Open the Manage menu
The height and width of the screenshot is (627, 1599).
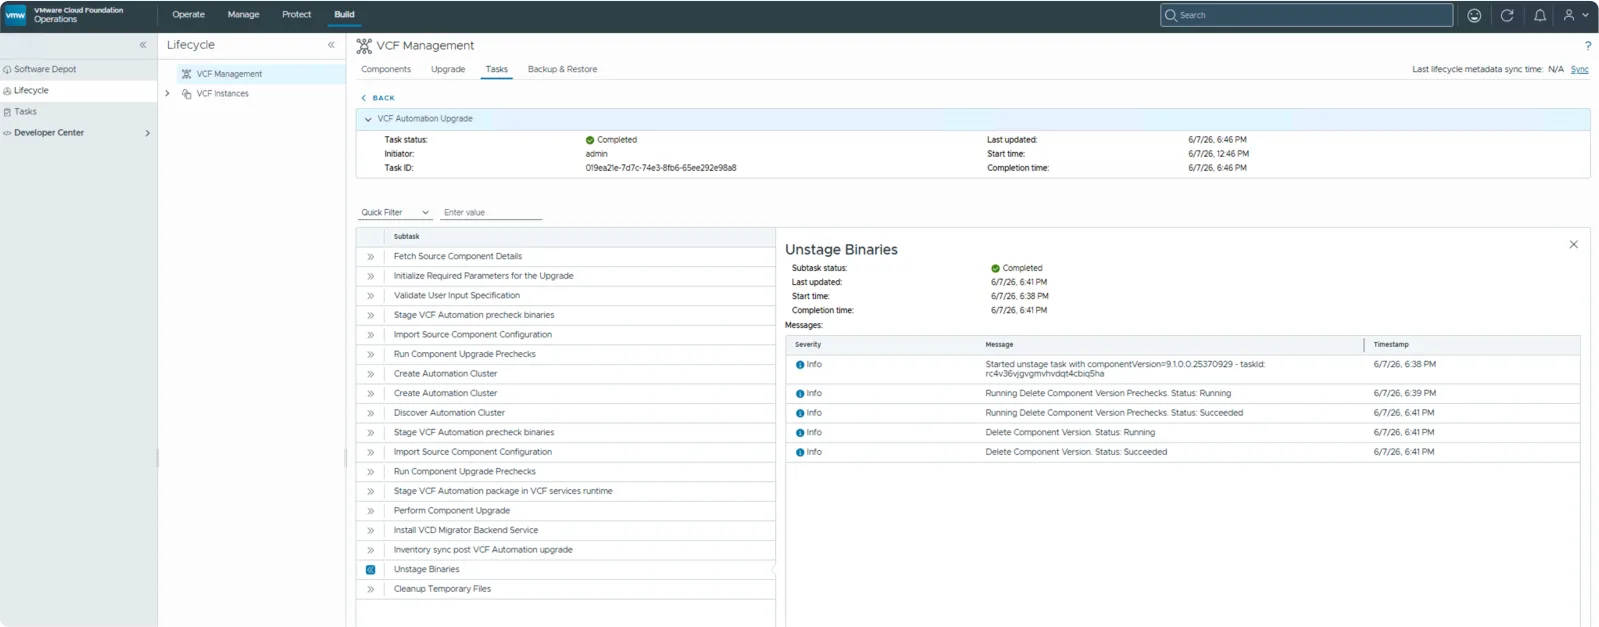(243, 15)
